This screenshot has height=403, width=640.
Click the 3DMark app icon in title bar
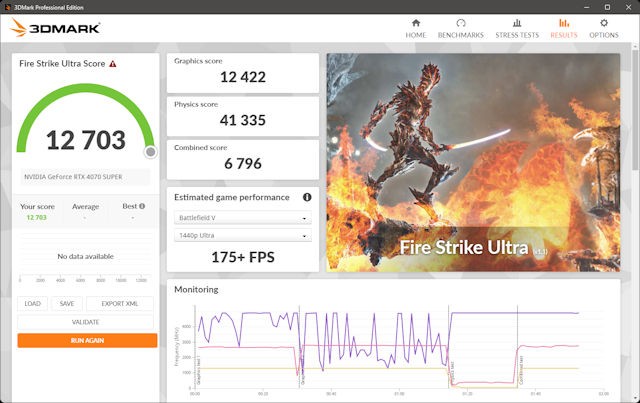[7, 7]
